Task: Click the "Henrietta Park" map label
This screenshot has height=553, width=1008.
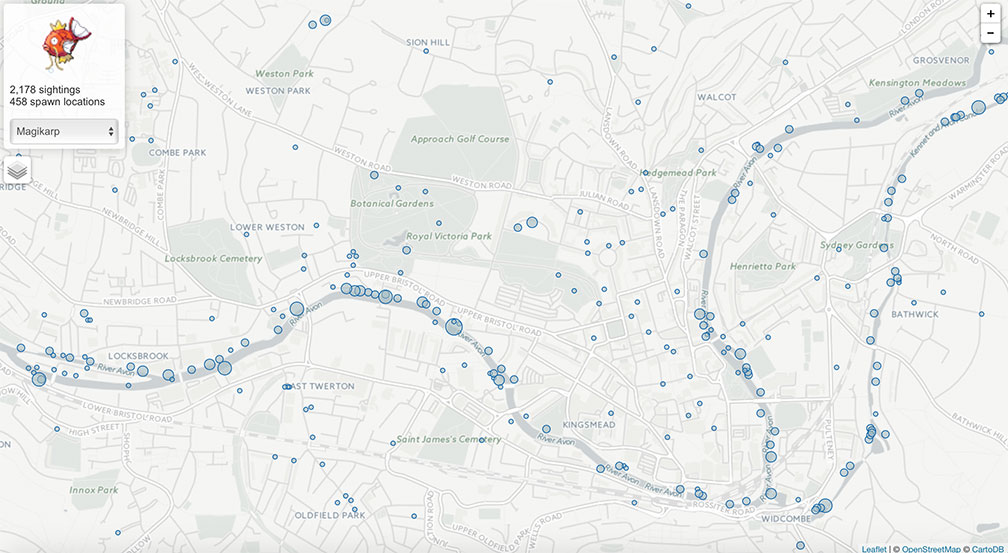Action: [763, 266]
